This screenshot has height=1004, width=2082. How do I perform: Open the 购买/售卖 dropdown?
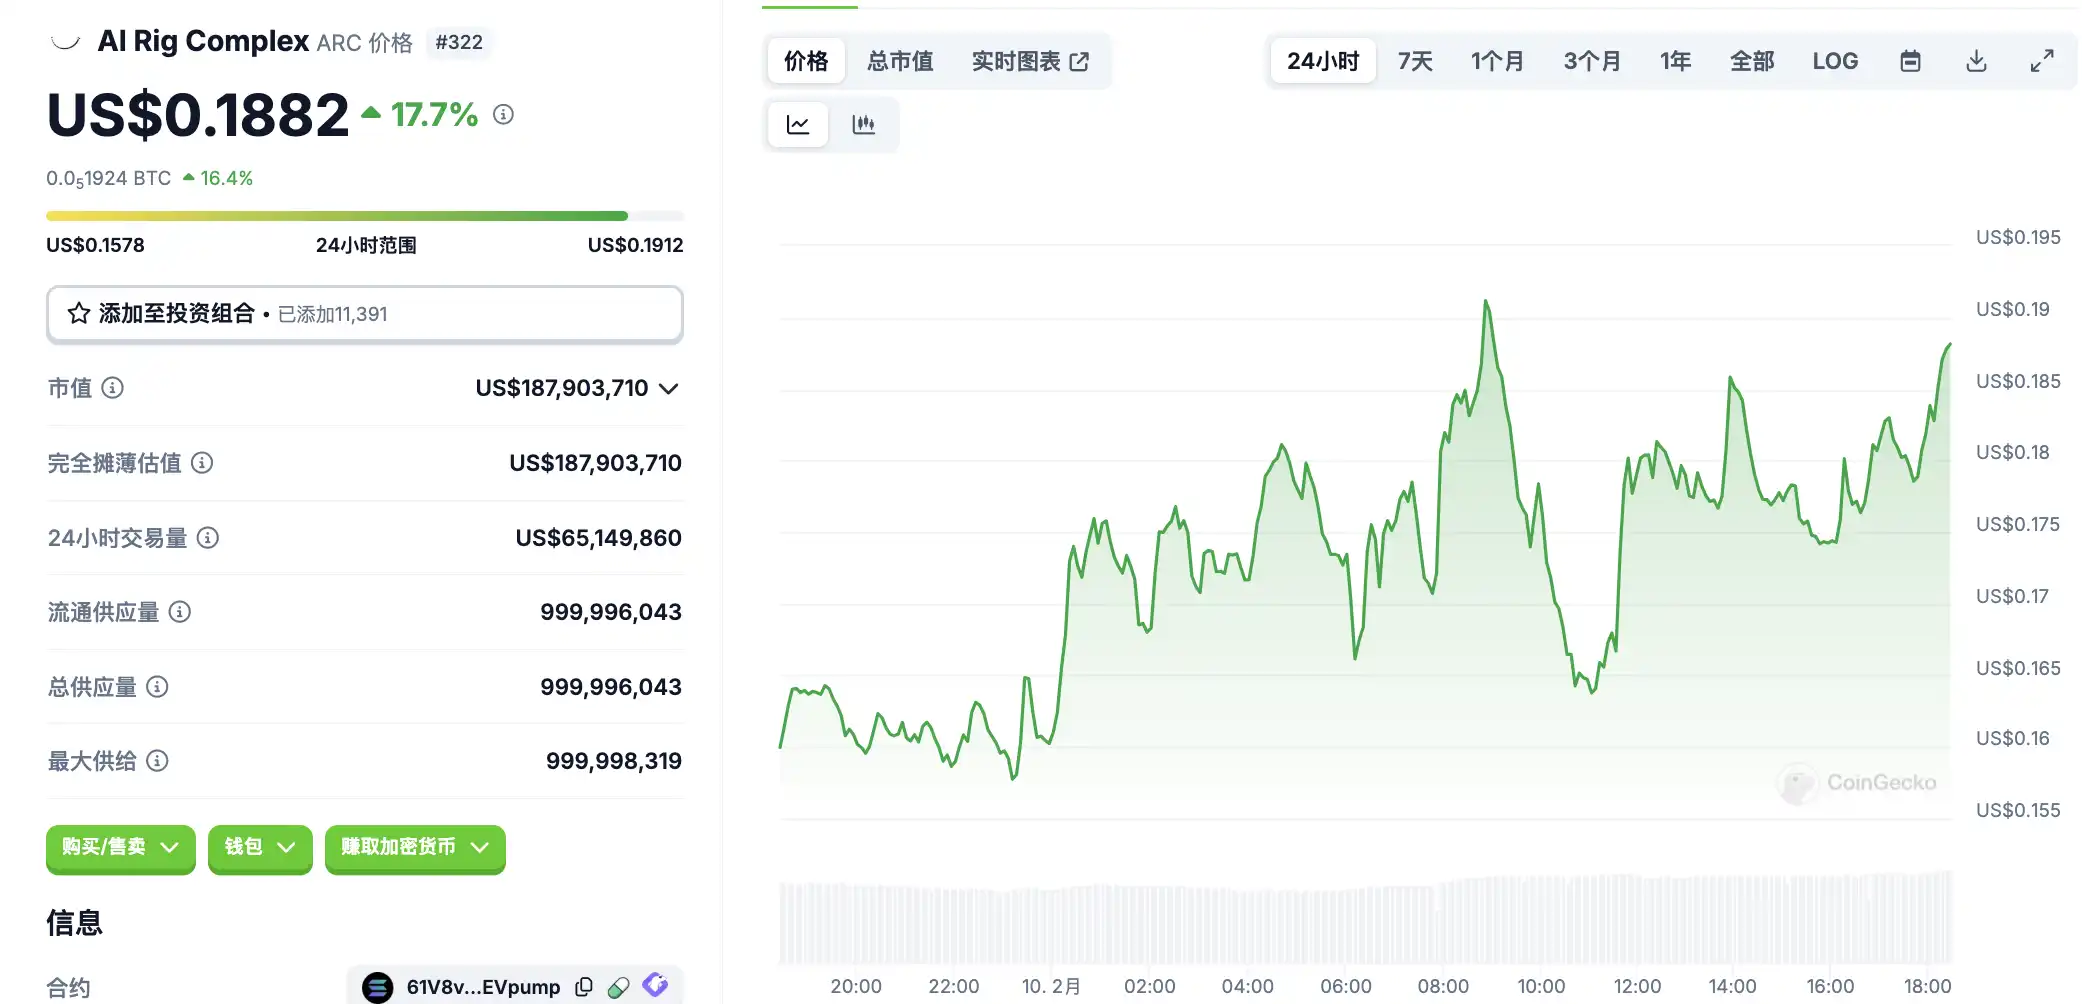point(120,847)
